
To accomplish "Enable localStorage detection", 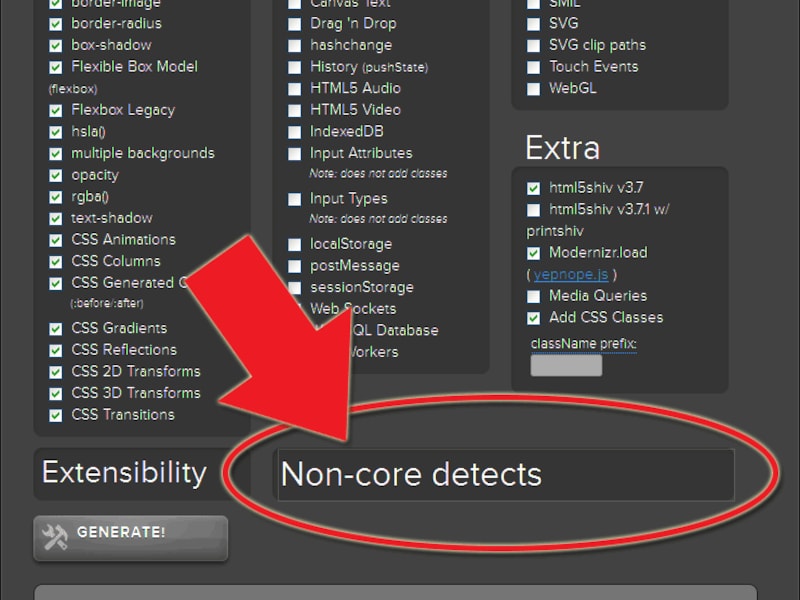I will 294,243.
